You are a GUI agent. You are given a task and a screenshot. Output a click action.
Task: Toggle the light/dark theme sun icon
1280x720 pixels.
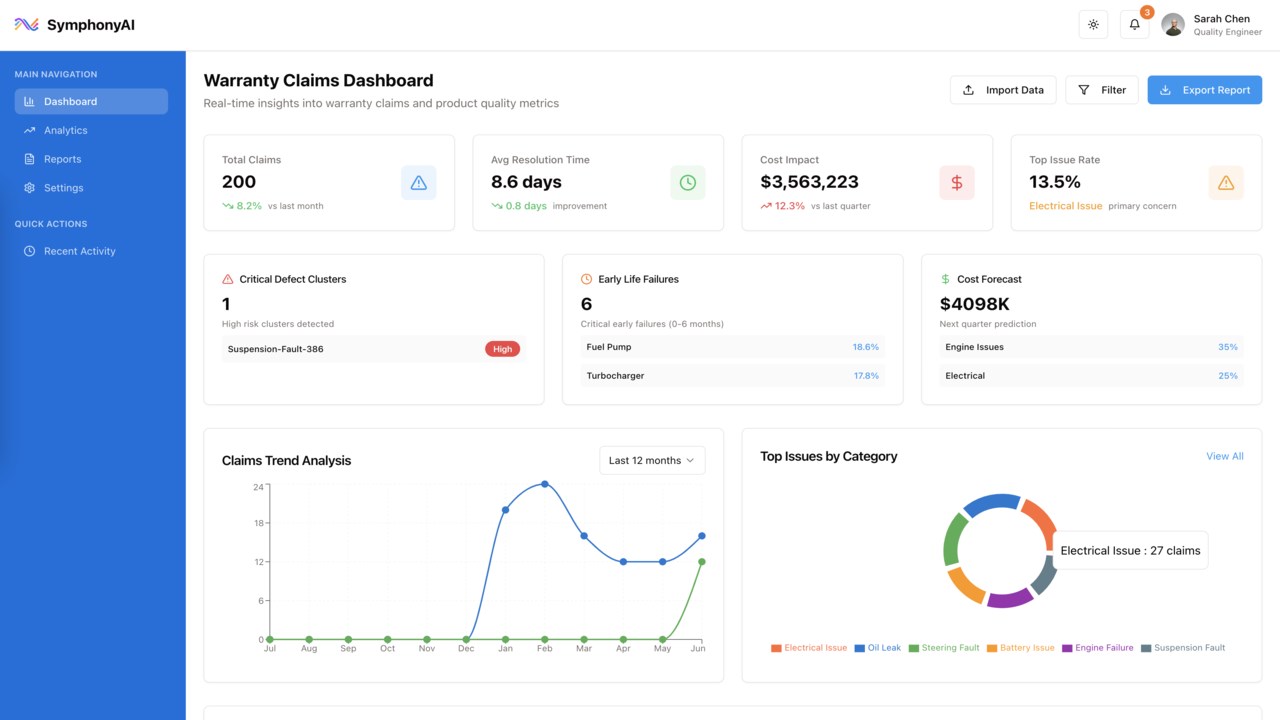[x=1093, y=25]
